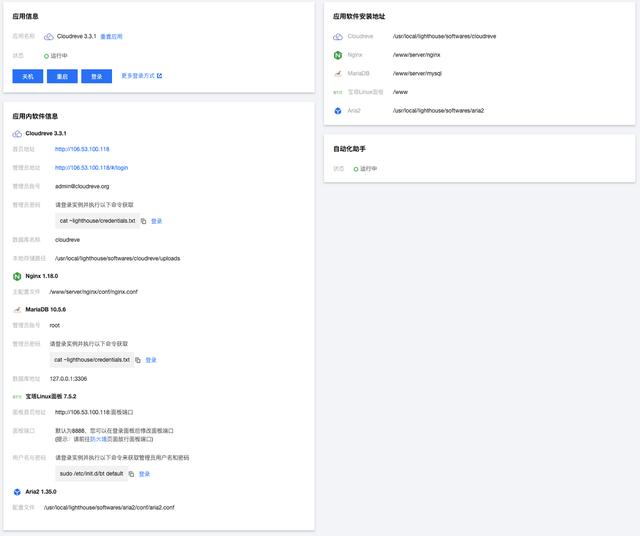Viewport: 640px width, 536px height.
Task: Click the 重置应用 reset application link
Action: pos(111,36)
